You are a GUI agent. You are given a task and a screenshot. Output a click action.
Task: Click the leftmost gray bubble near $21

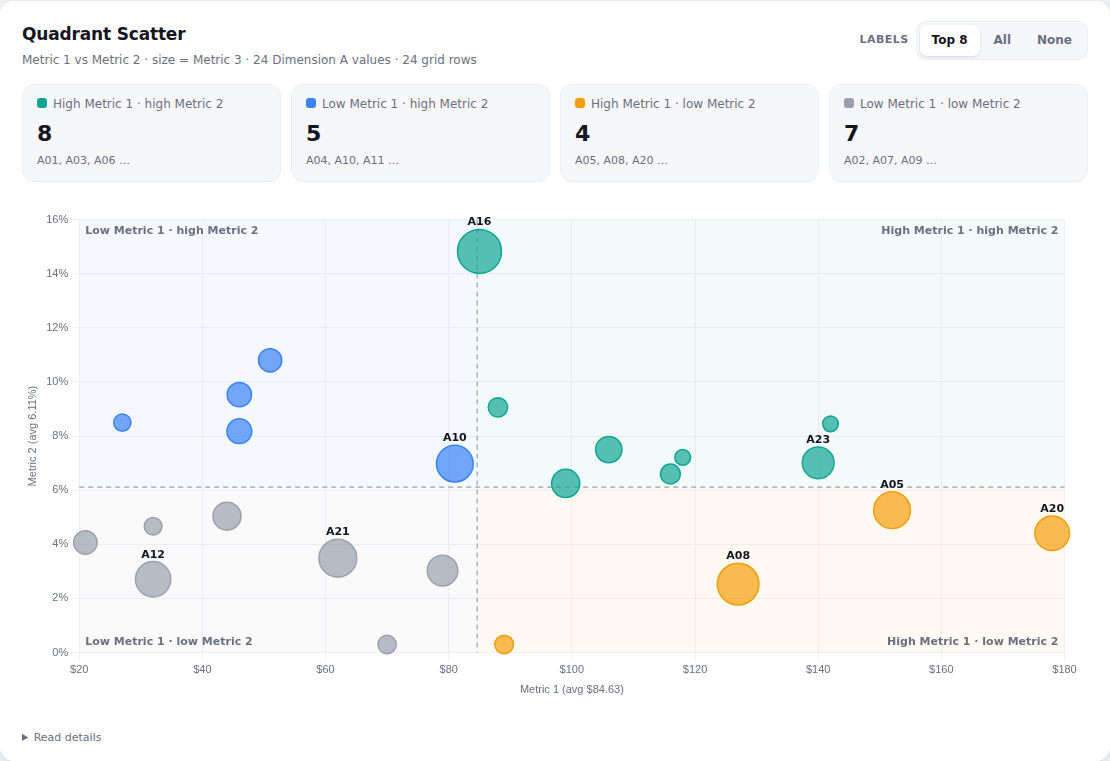click(85, 542)
